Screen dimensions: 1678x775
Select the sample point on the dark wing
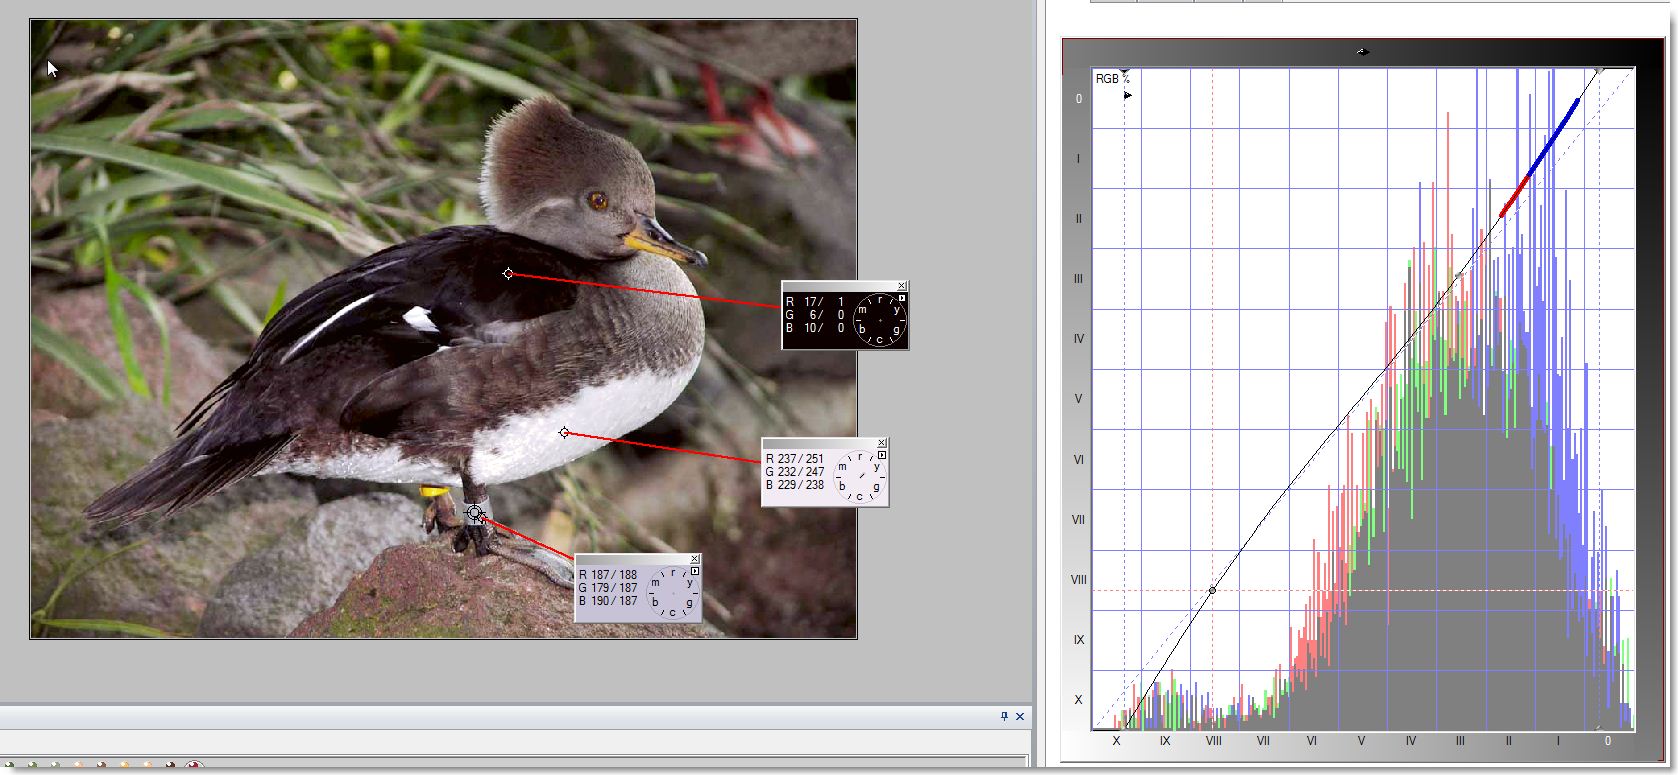(x=508, y=273)
